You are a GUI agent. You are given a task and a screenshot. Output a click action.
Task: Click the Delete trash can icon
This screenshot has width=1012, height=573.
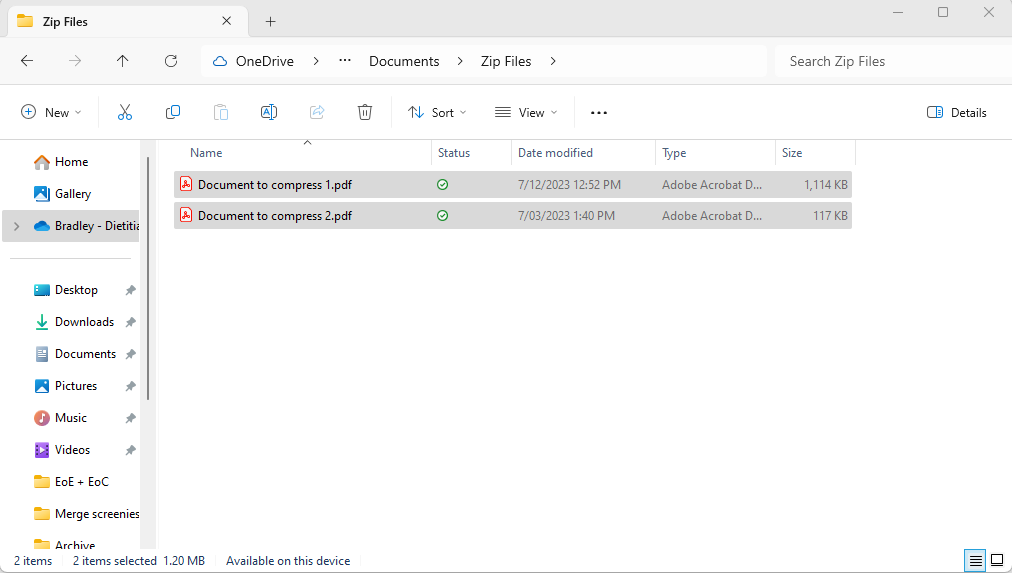pyautogui.click(x=365, y=113)
